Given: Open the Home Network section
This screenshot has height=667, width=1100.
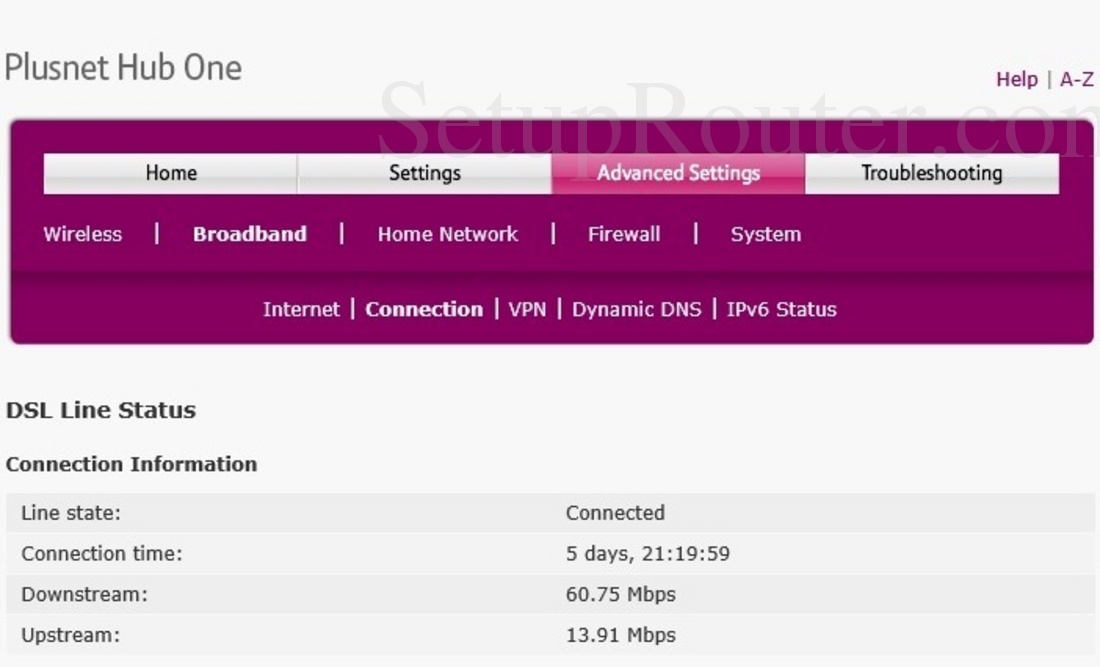Looking at the screenshot, I should coord(447,234).
